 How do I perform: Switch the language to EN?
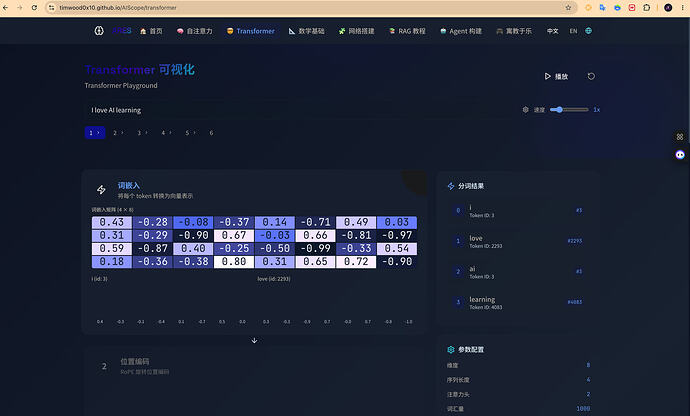[x=573, y=31]
